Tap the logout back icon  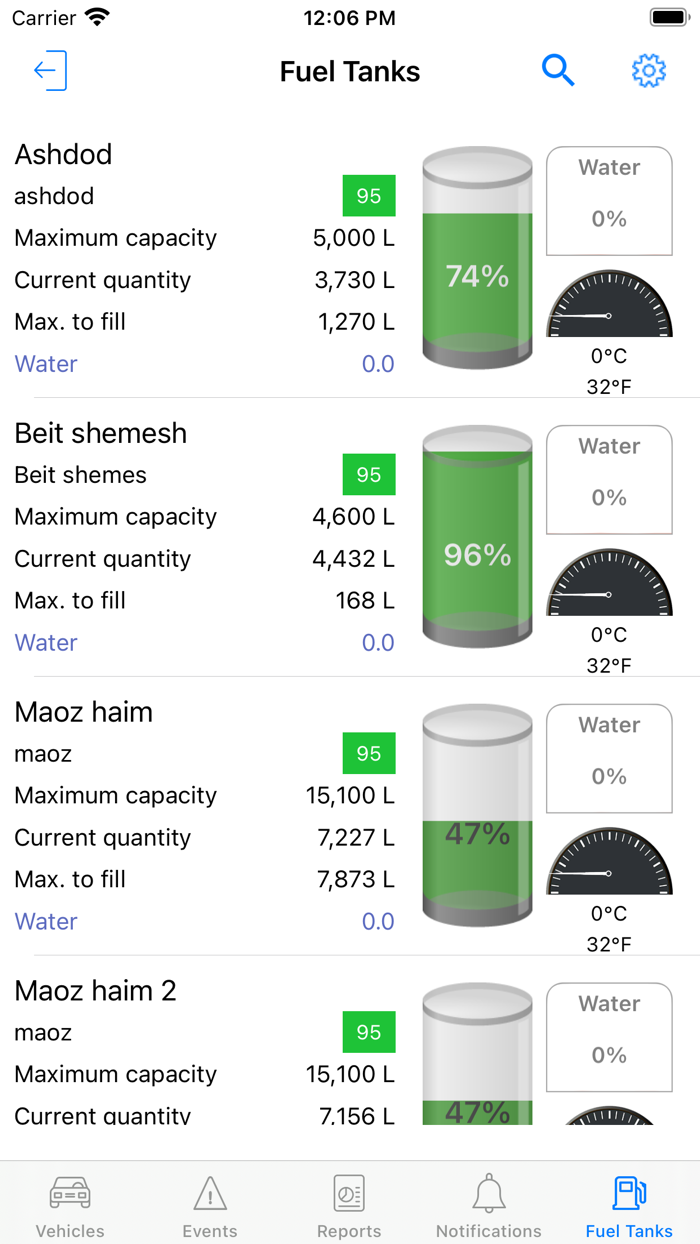50,71
